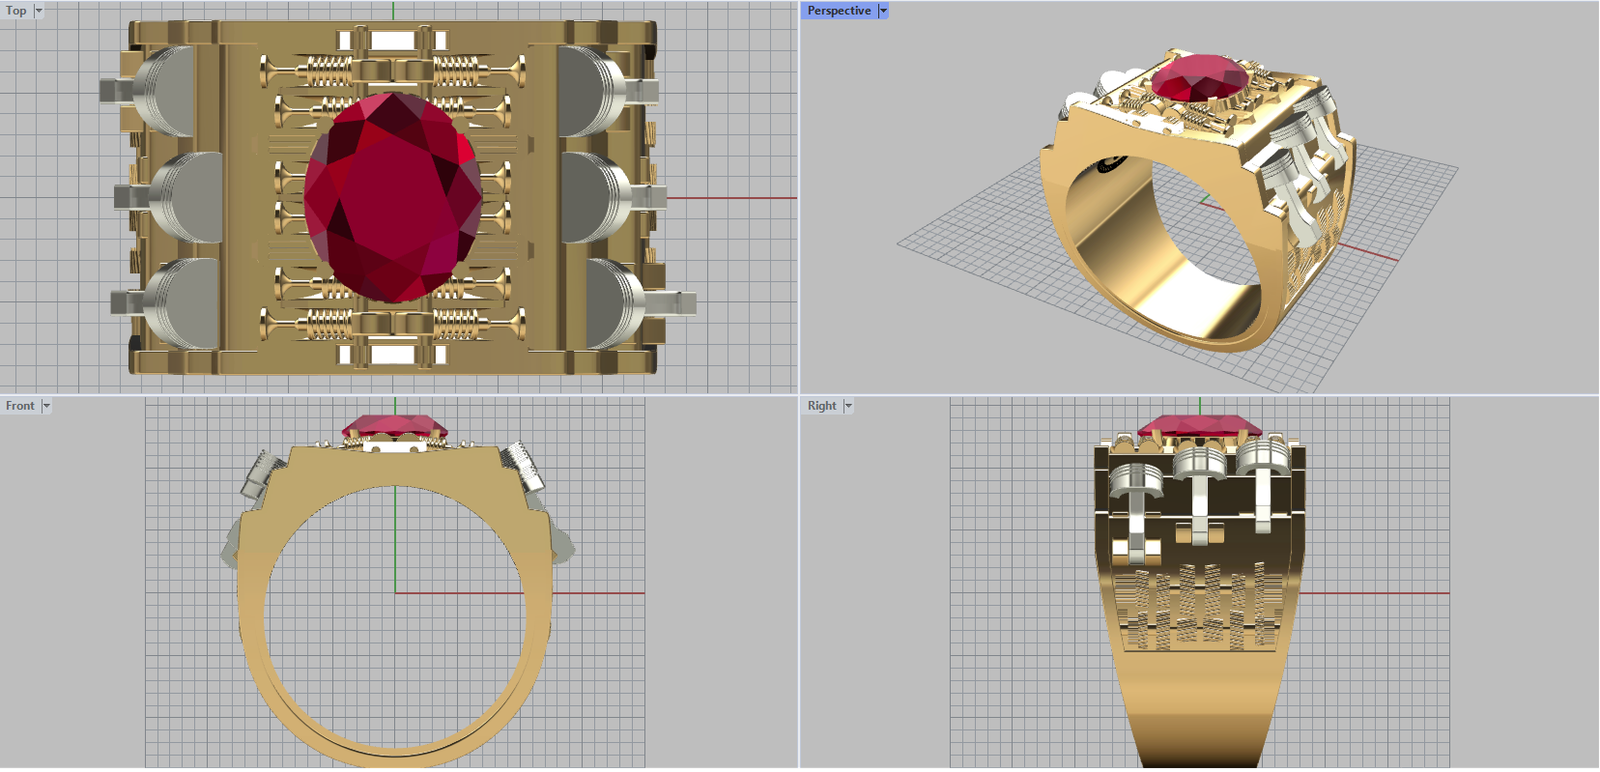The height and width of the screenshot is (772, 1600).
Task: Select the engraved side pattern in Right view
Action: [x=1198, y=607]
